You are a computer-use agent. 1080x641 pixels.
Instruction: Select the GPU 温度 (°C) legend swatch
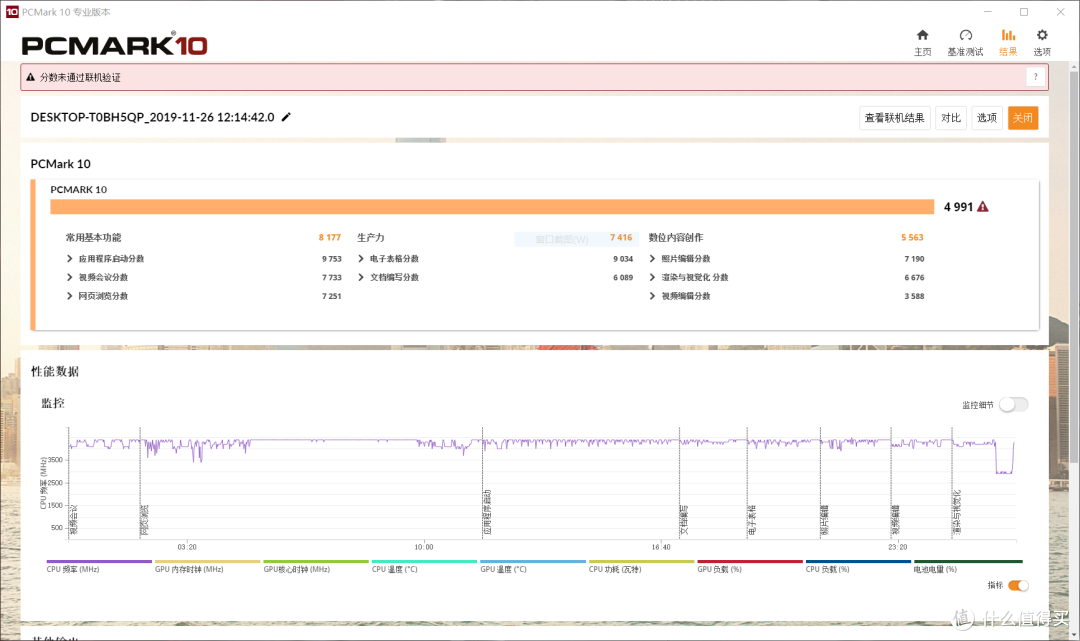(533, 562)
